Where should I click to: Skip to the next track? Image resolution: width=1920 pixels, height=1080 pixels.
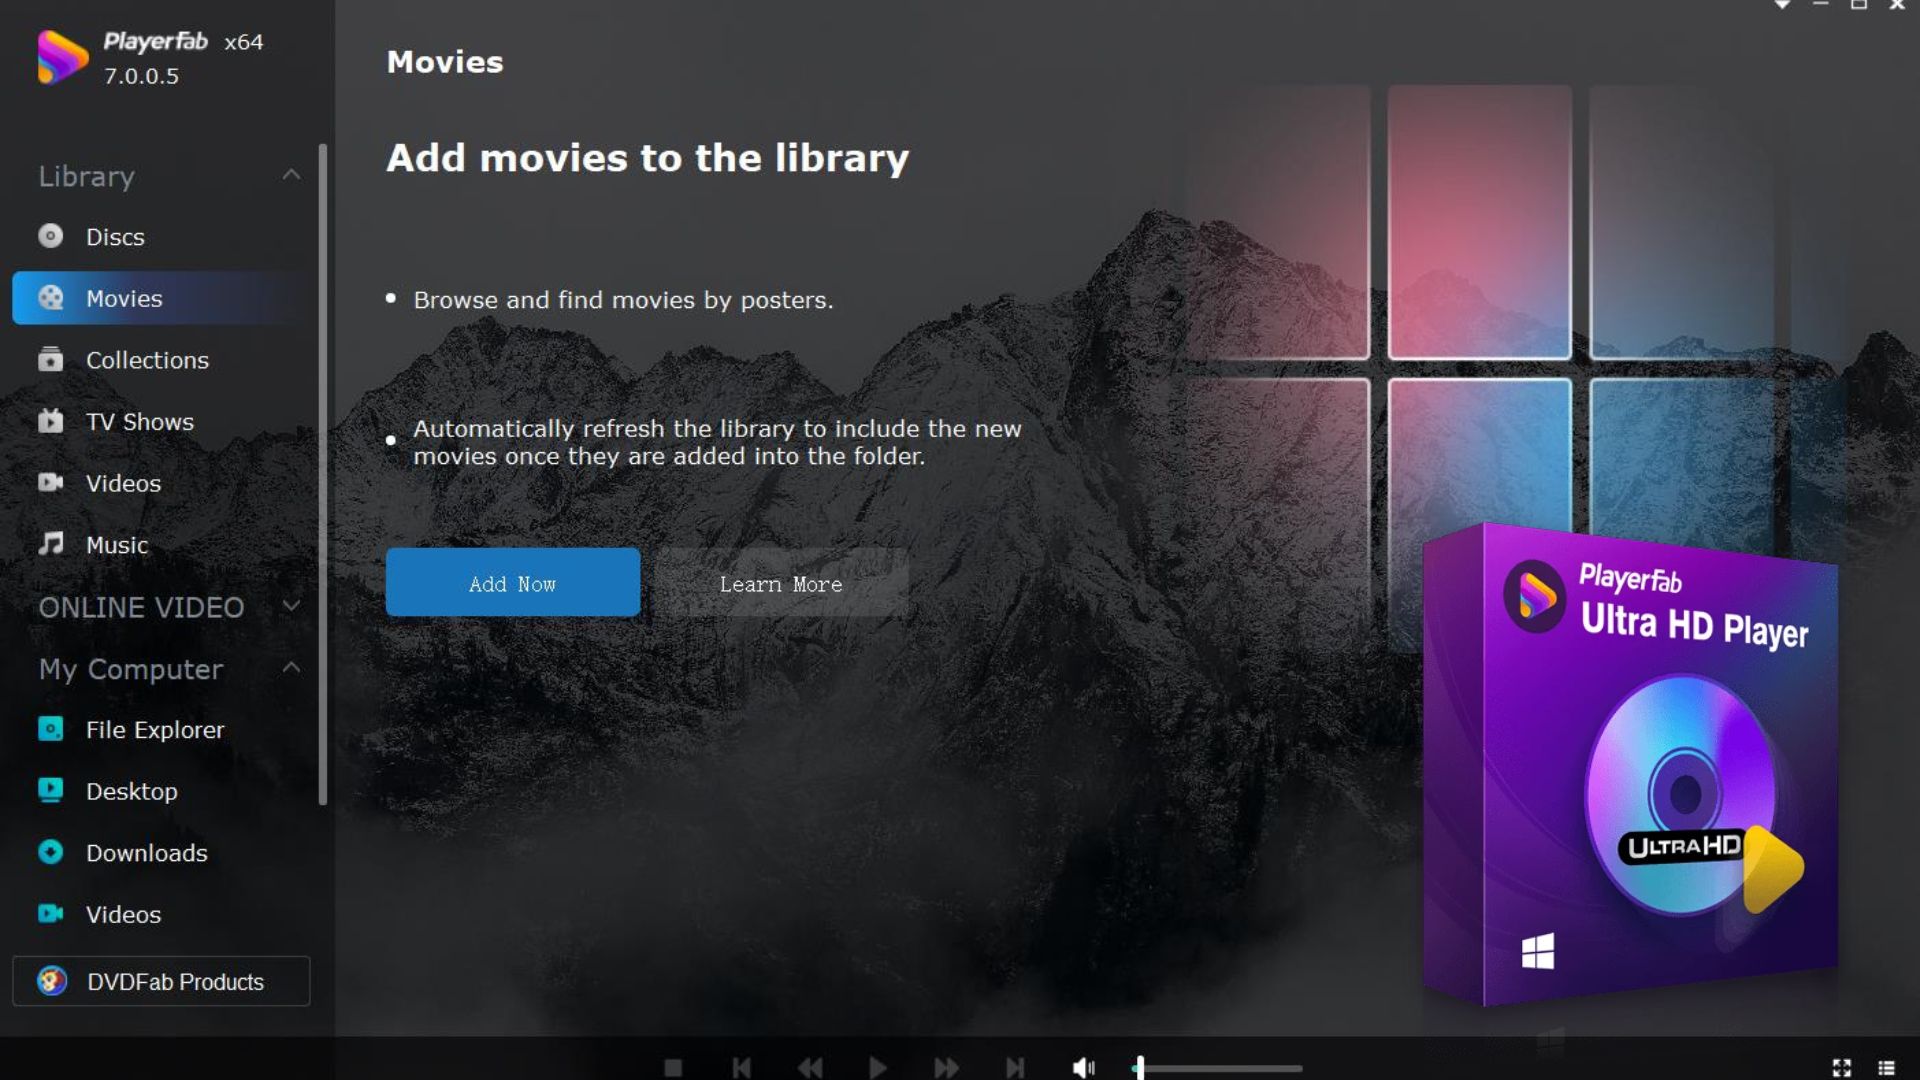tap(1015, 1068)
